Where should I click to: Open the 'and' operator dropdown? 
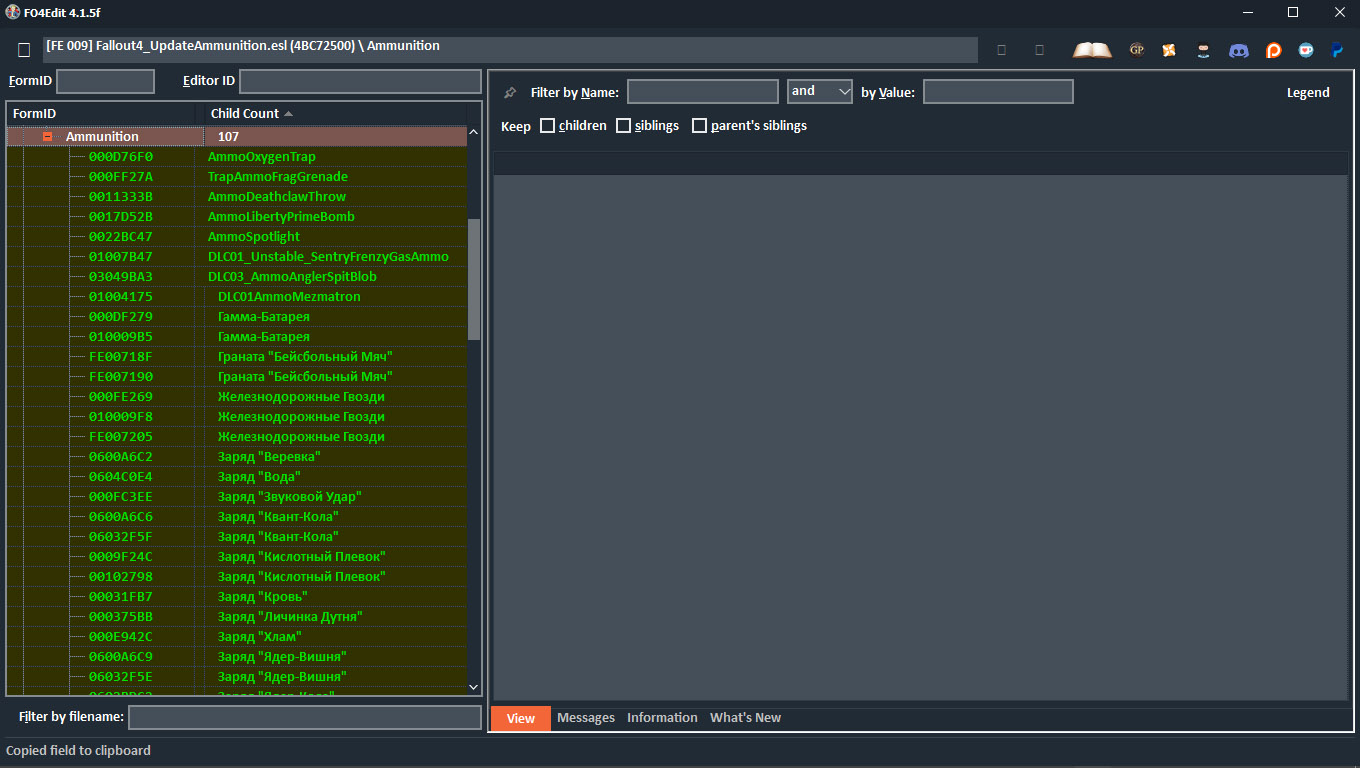819,92
